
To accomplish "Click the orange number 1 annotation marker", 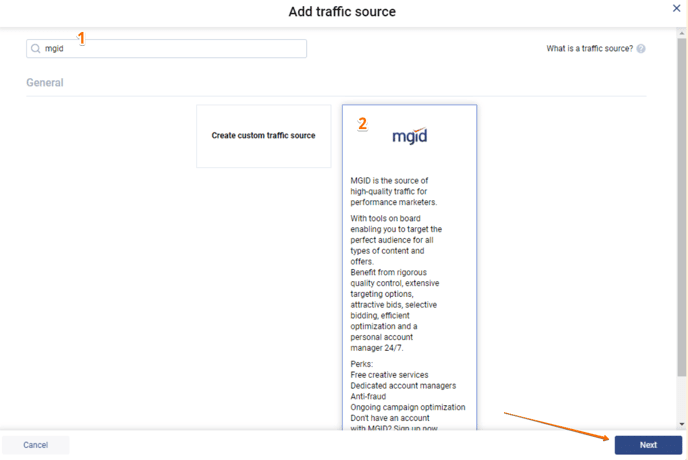I will (x=81, y=38).
